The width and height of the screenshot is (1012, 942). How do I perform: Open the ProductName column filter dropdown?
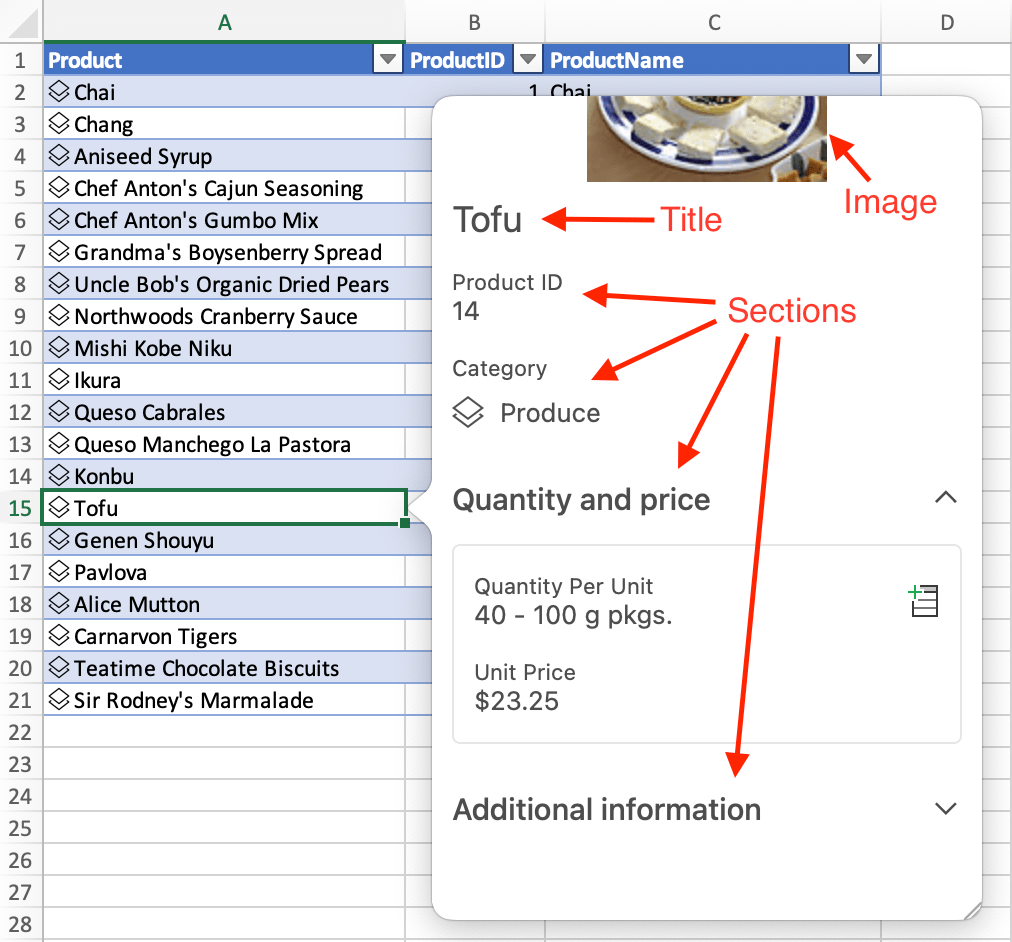pos(864,59)
